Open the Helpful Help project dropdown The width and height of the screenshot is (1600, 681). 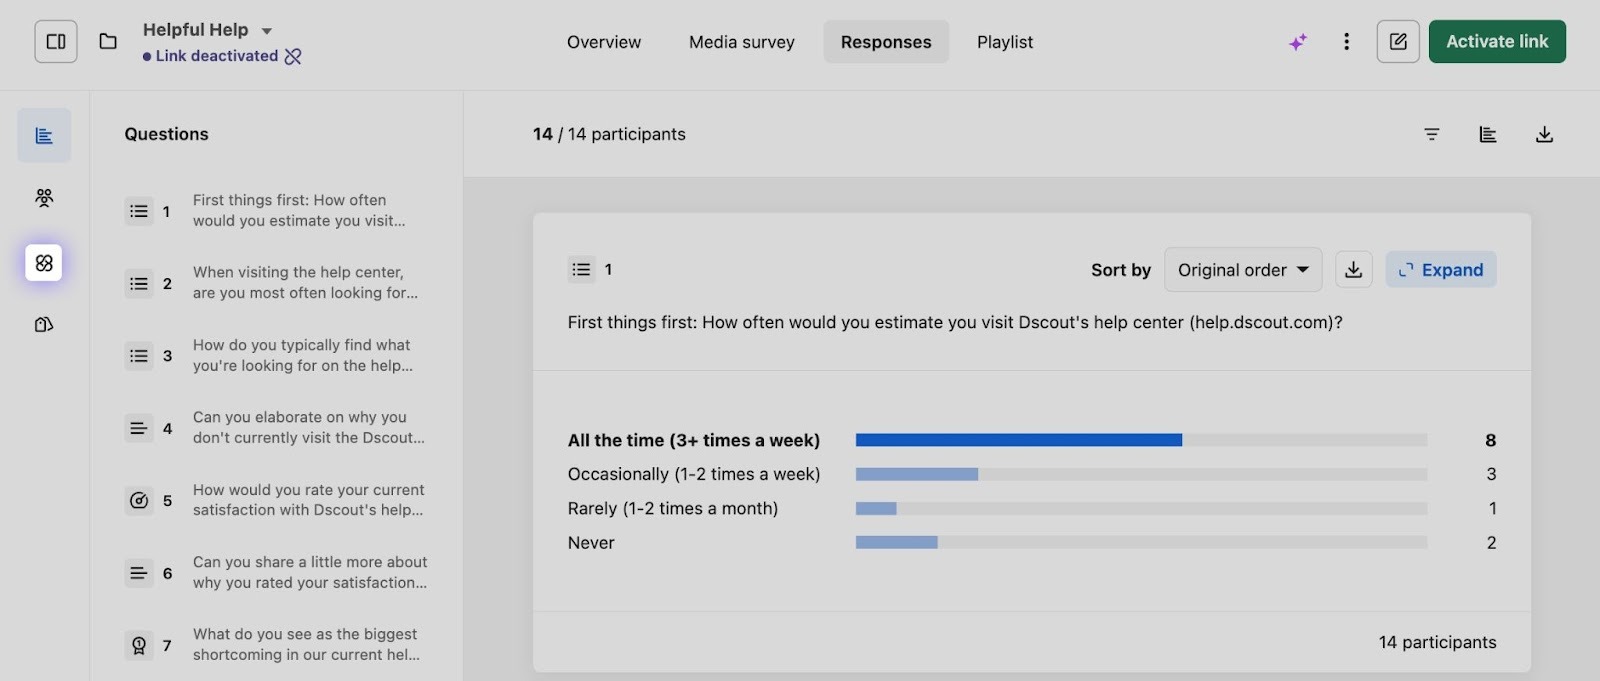pos(266,31)
